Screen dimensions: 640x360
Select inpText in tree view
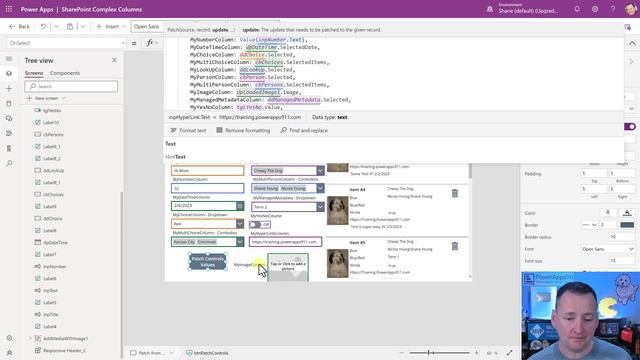point(51,291)
